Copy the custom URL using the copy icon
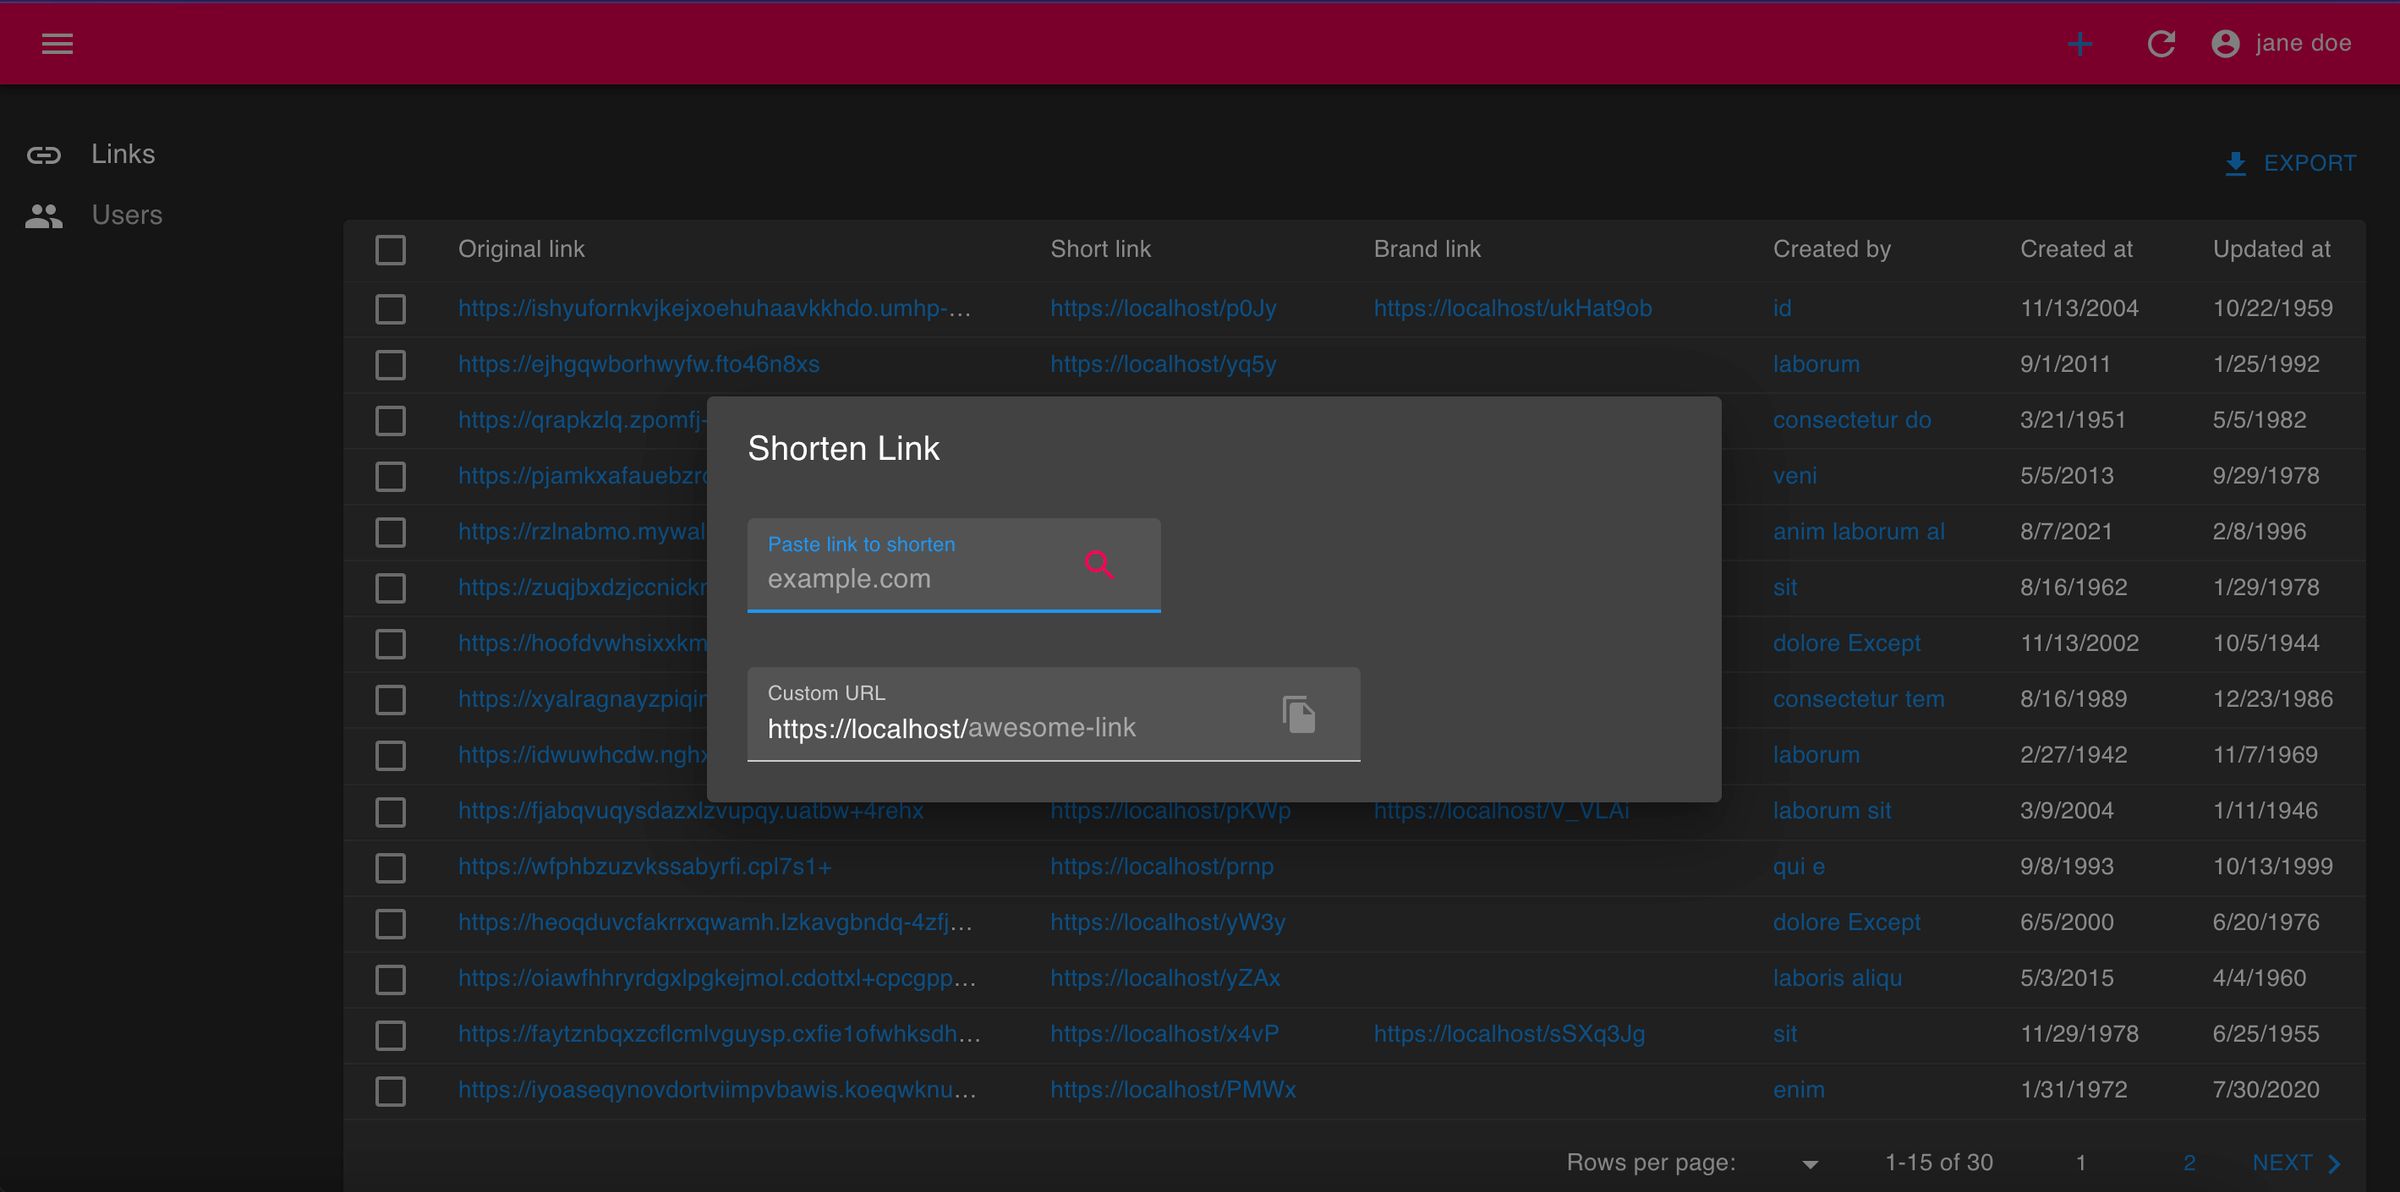This screenshot has height=1192, width=2400. (1297, 713)
